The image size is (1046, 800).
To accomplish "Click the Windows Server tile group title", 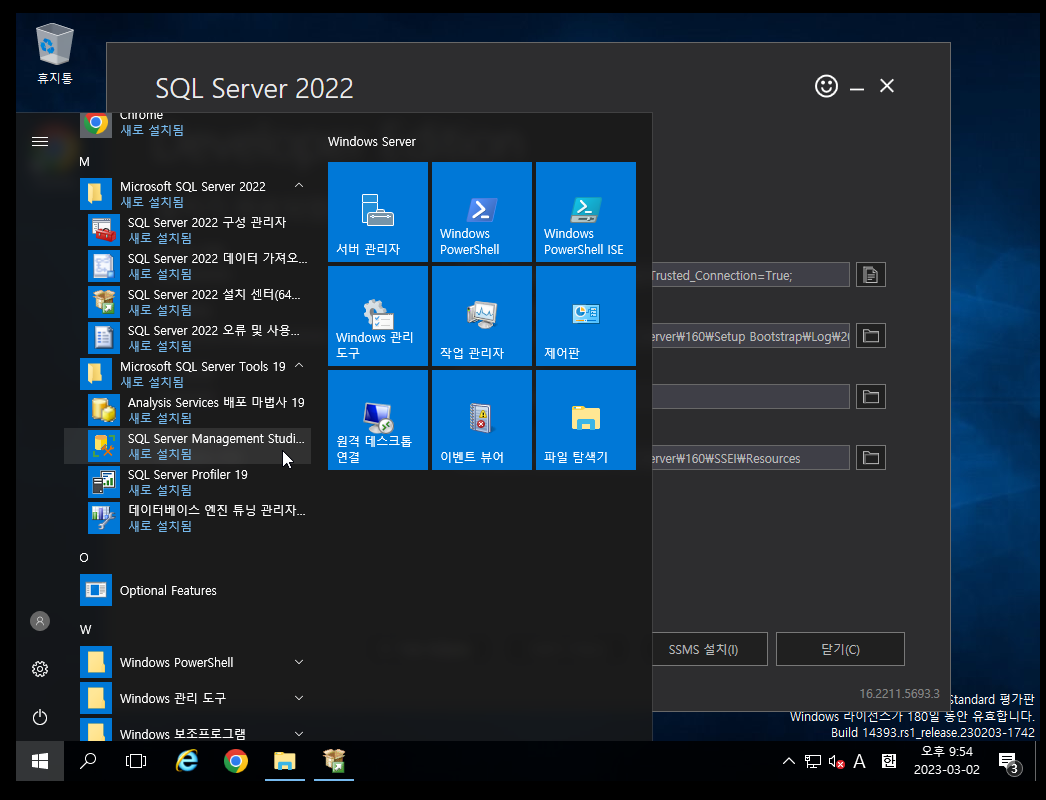I will pos(372,141).
